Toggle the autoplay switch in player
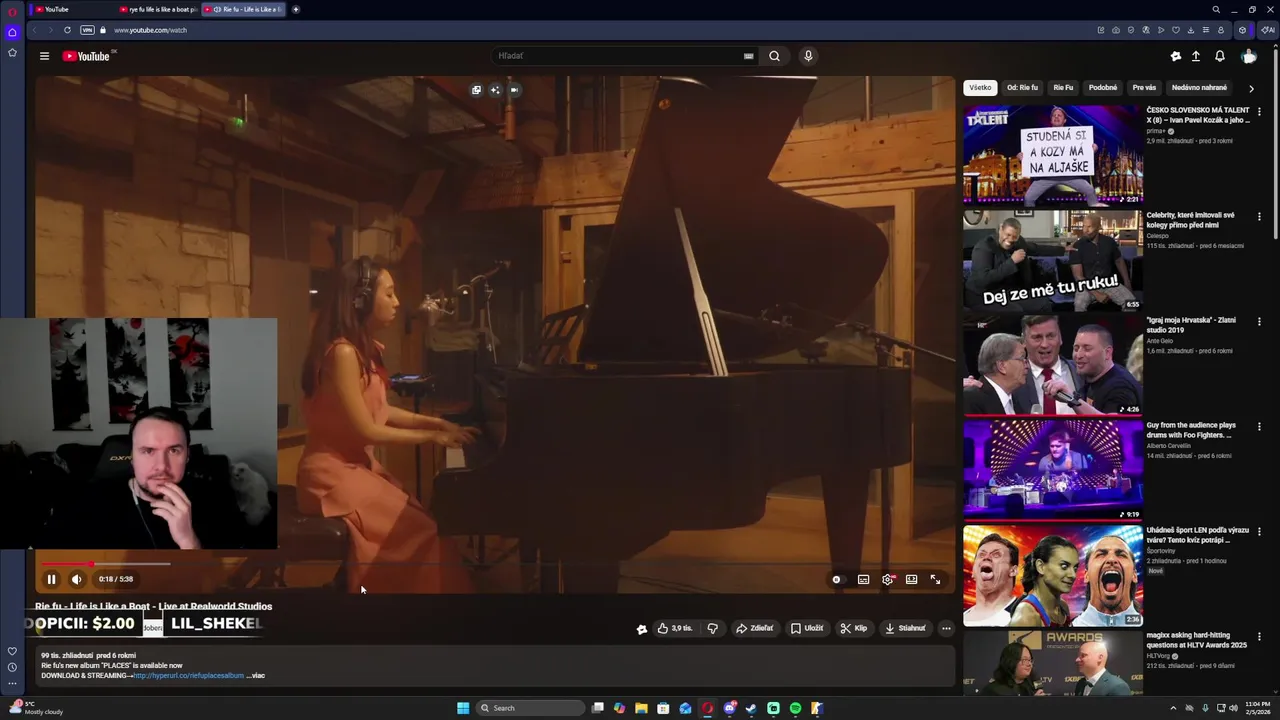The height and width of the screenshot is (720, 1280). pos(837,579)
